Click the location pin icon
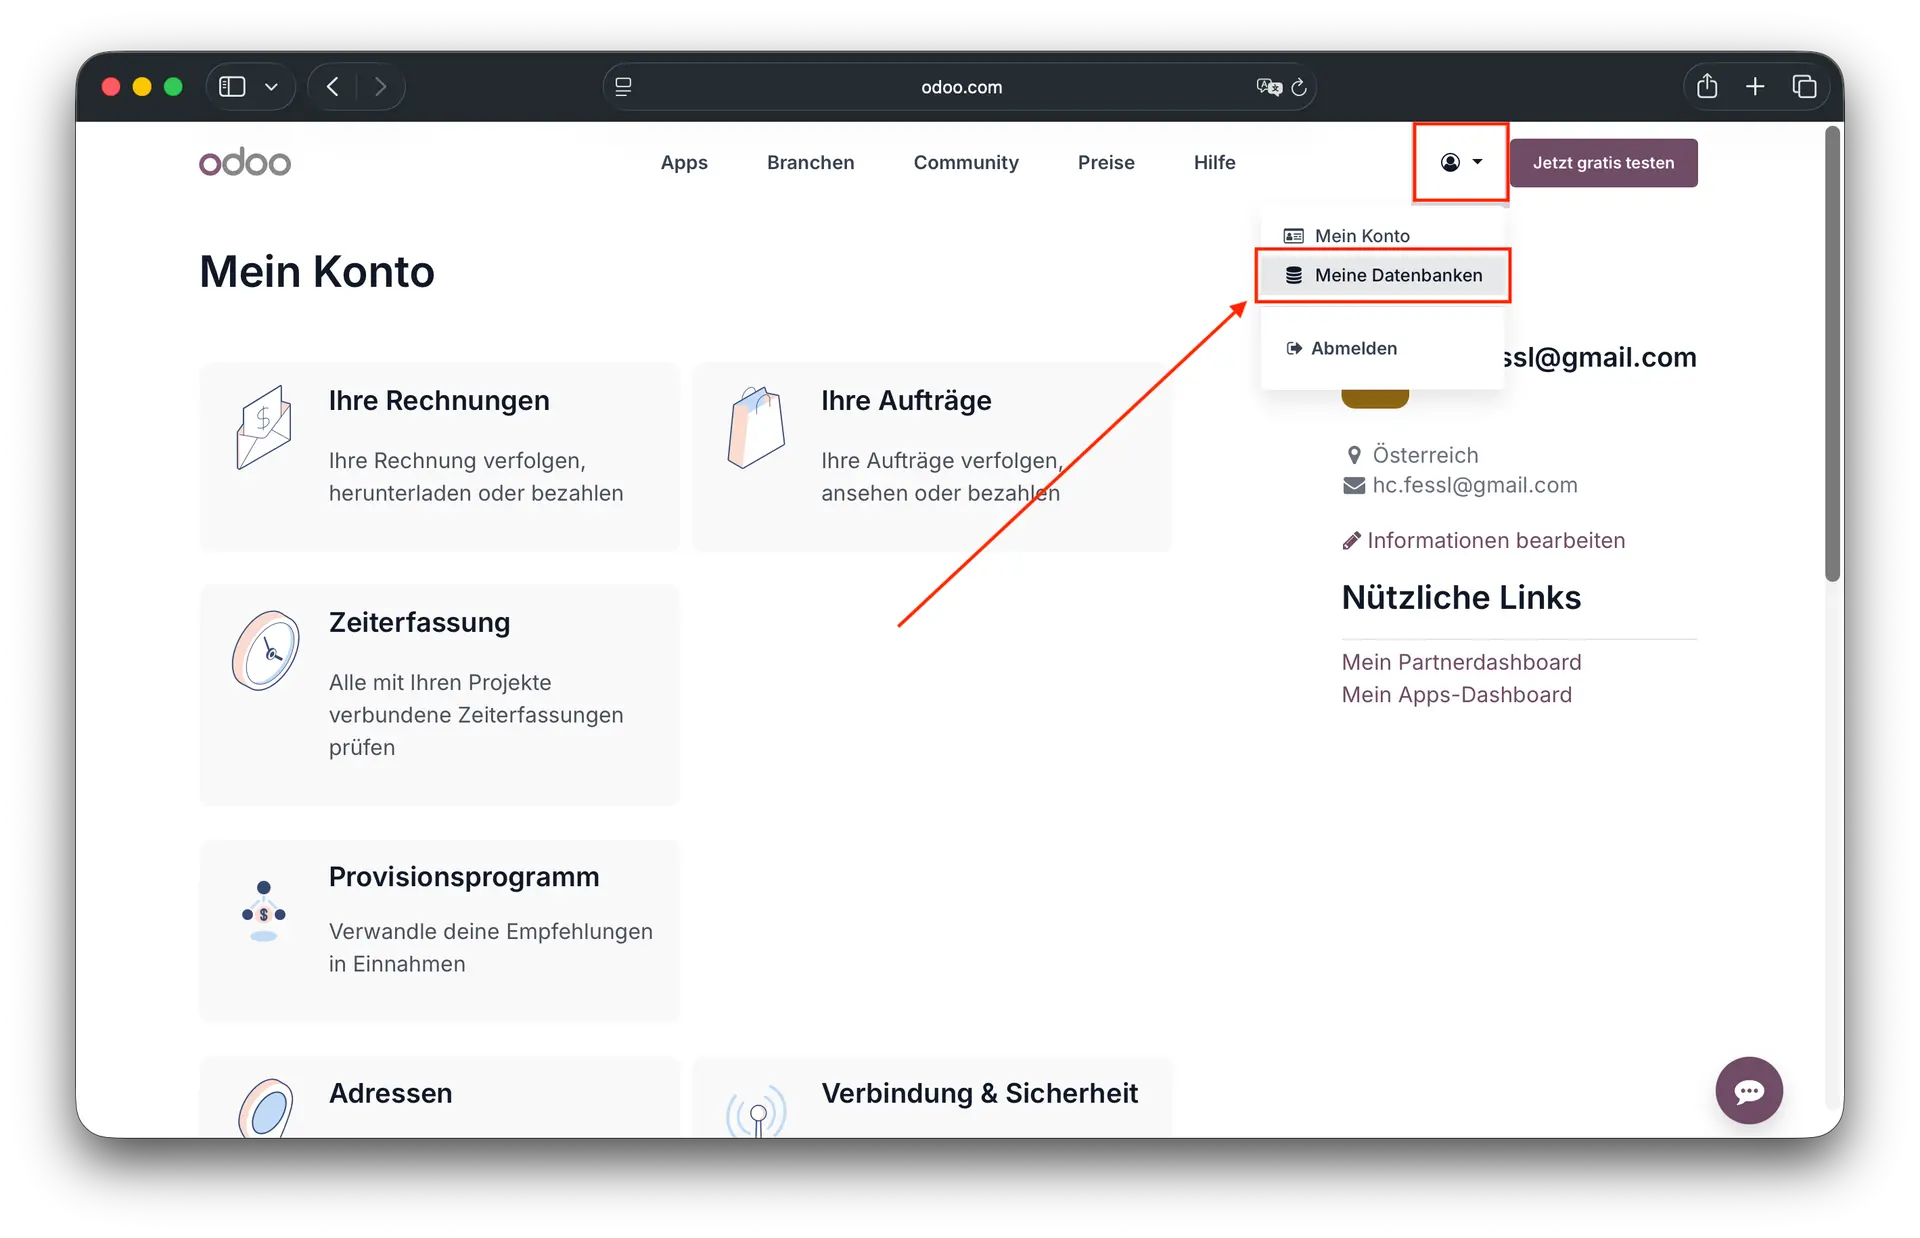 [1354, 455]
